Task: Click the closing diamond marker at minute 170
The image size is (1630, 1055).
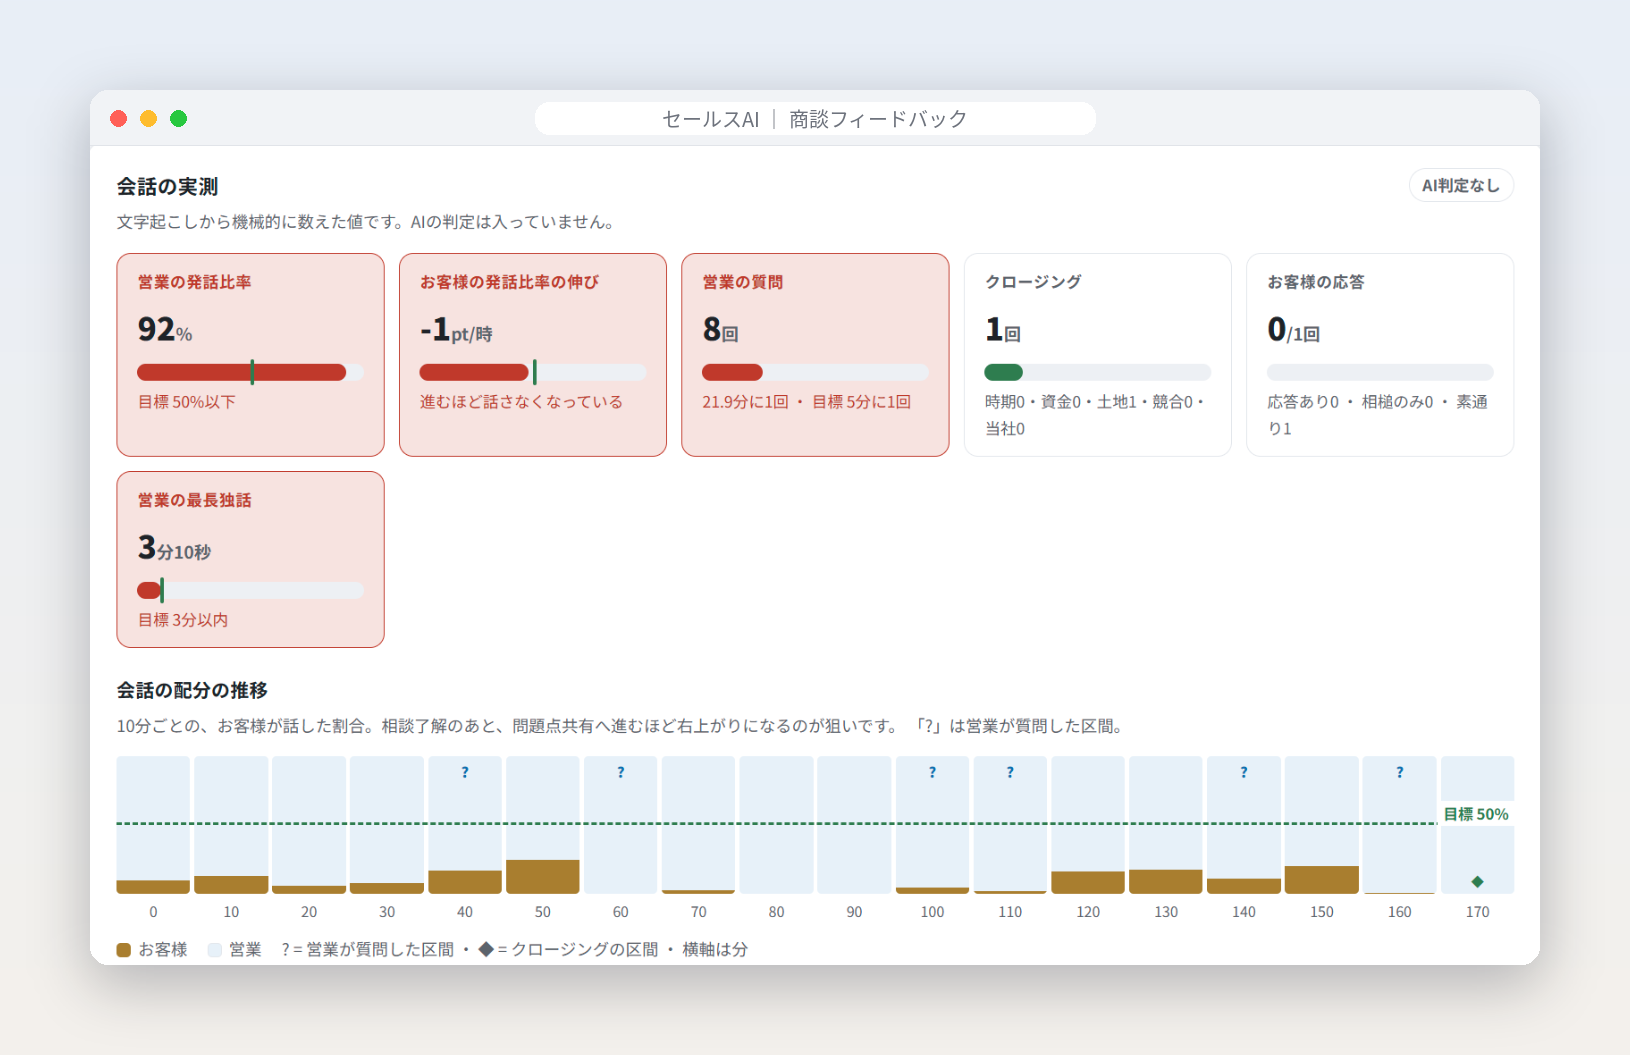Action: pyautogui.click(x=1477, y=881)
